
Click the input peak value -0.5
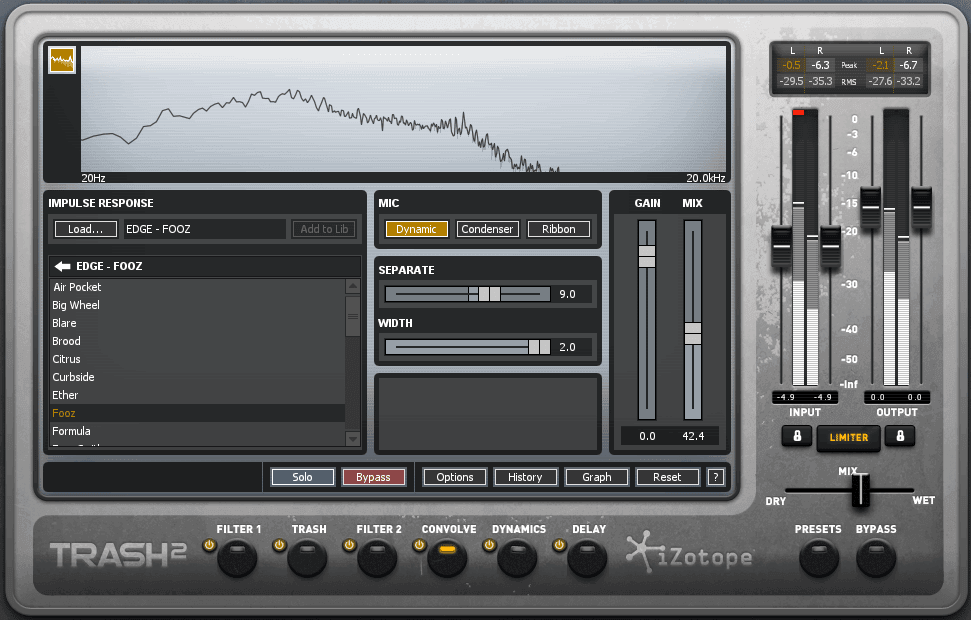click(791, 65)
